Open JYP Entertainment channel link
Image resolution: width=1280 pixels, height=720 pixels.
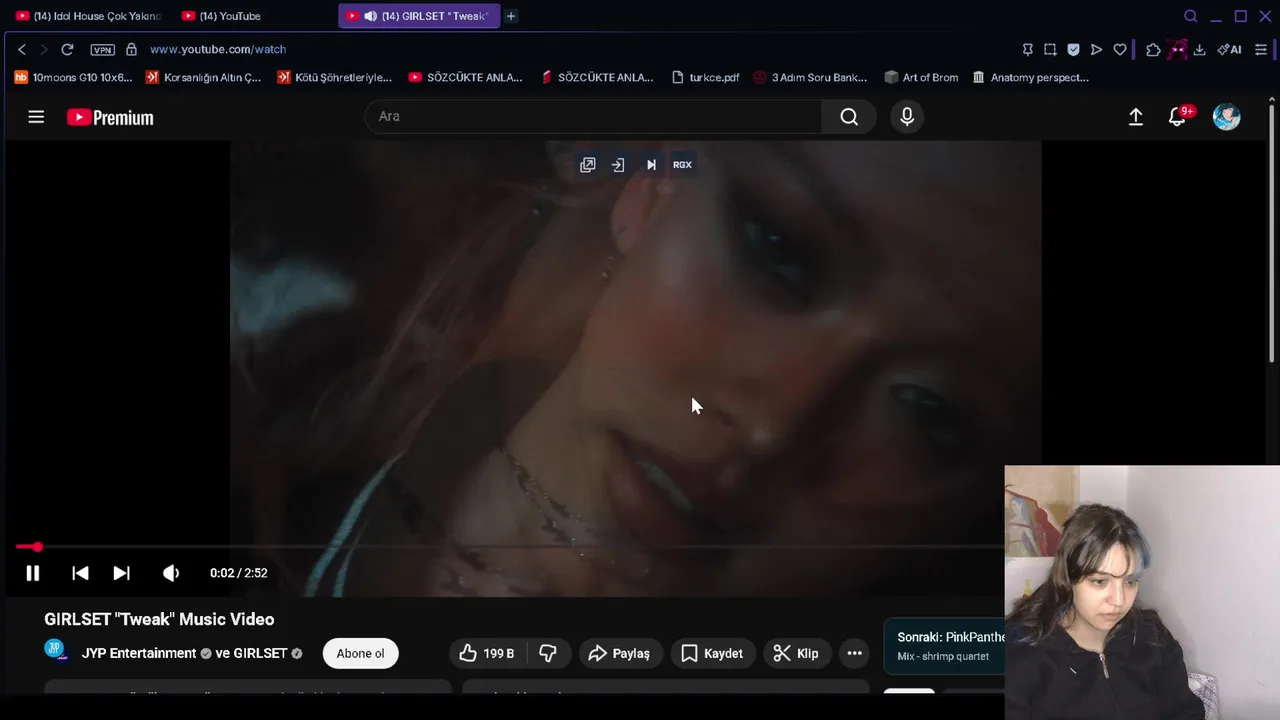click(139, 653)
